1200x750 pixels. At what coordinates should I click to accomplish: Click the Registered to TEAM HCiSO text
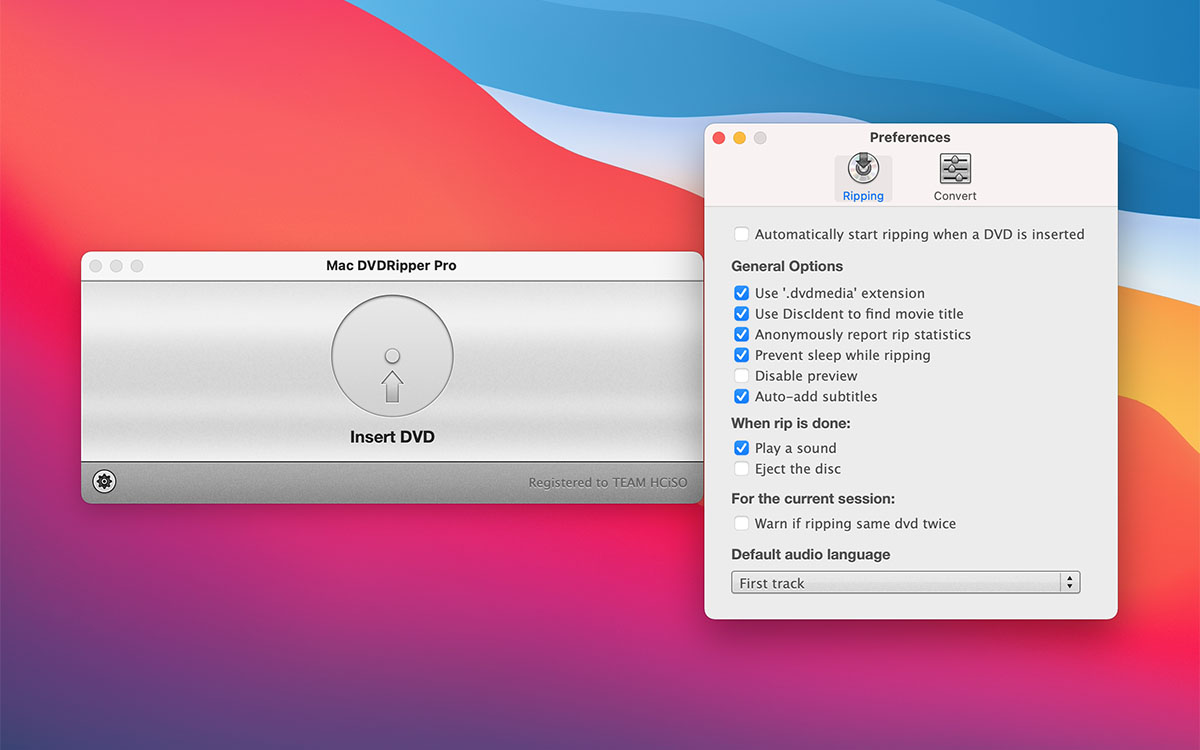click(608, 483)
